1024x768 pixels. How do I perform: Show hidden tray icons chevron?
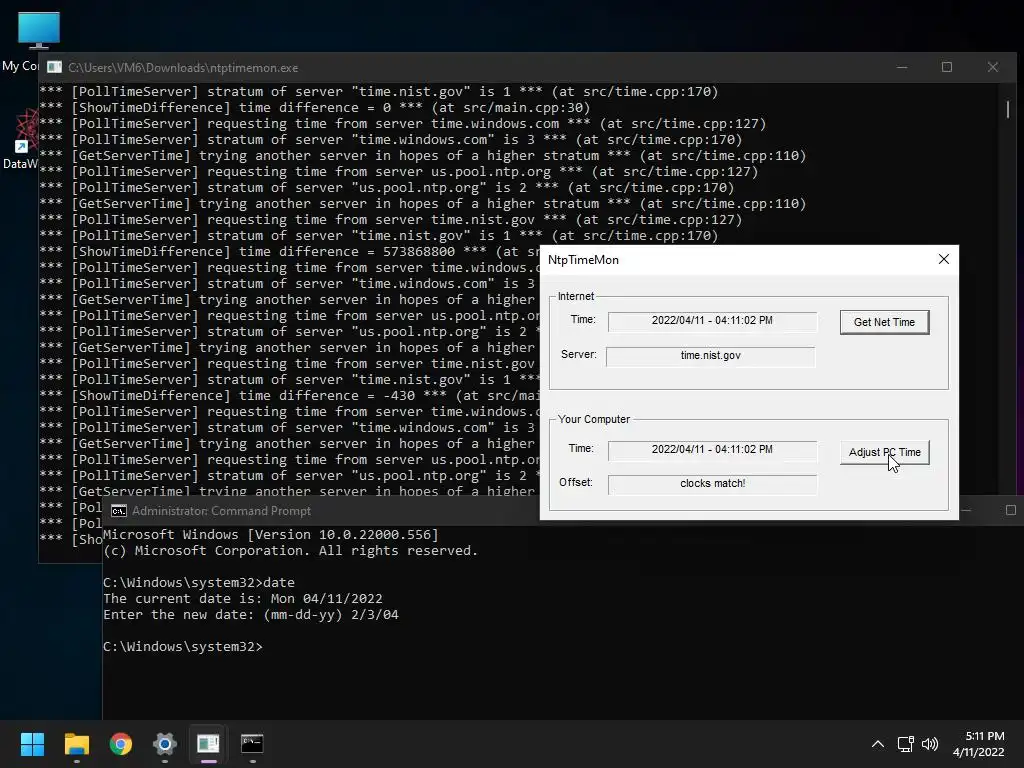point(878,744)
